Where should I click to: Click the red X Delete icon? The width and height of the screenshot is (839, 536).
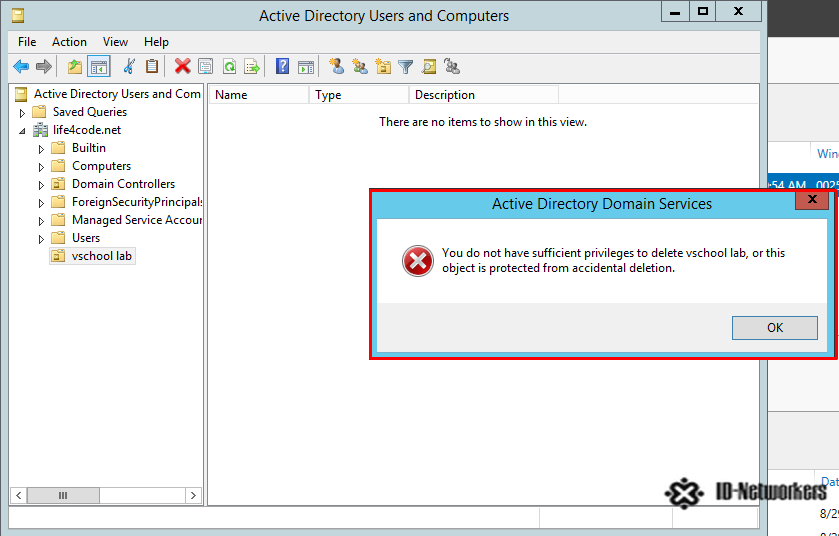click(182, 66)
